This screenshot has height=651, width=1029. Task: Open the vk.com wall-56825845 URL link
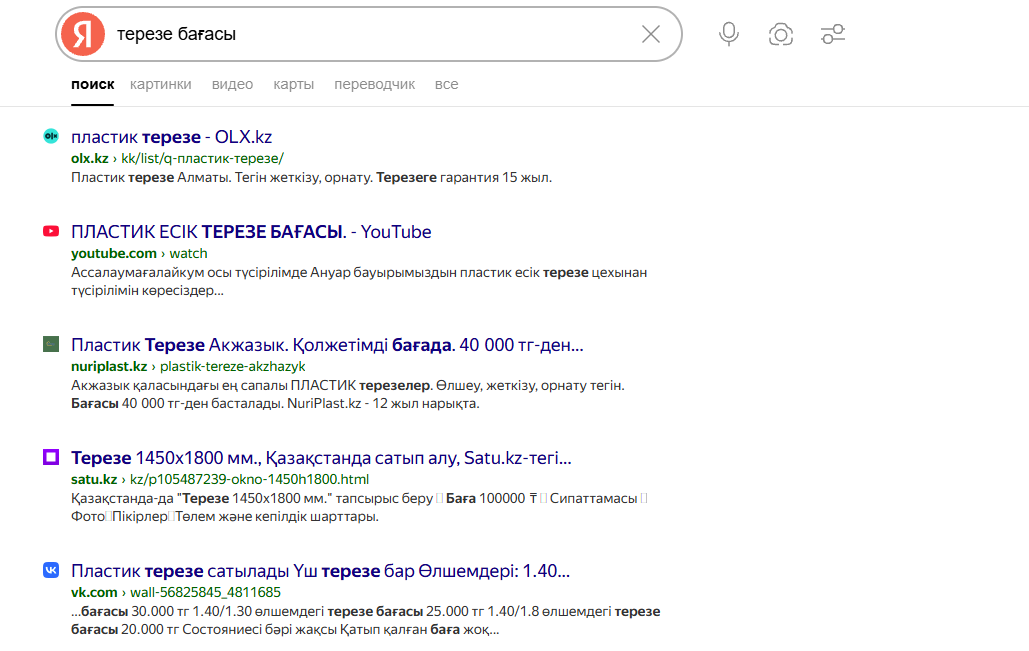pos(176,592)
